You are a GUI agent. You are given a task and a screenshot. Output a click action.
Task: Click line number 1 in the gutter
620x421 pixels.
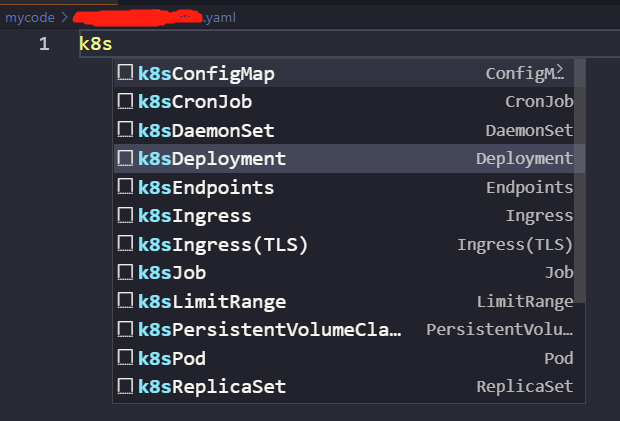pyautogui.click(x=44, y=44)
